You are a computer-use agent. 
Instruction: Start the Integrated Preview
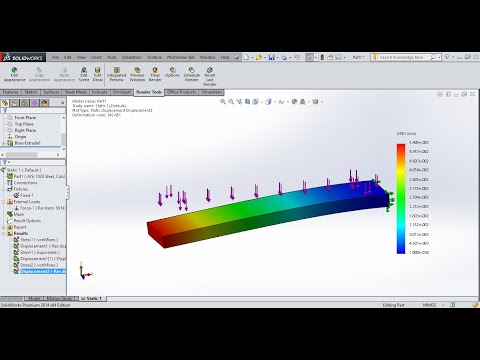coord(116,74)
